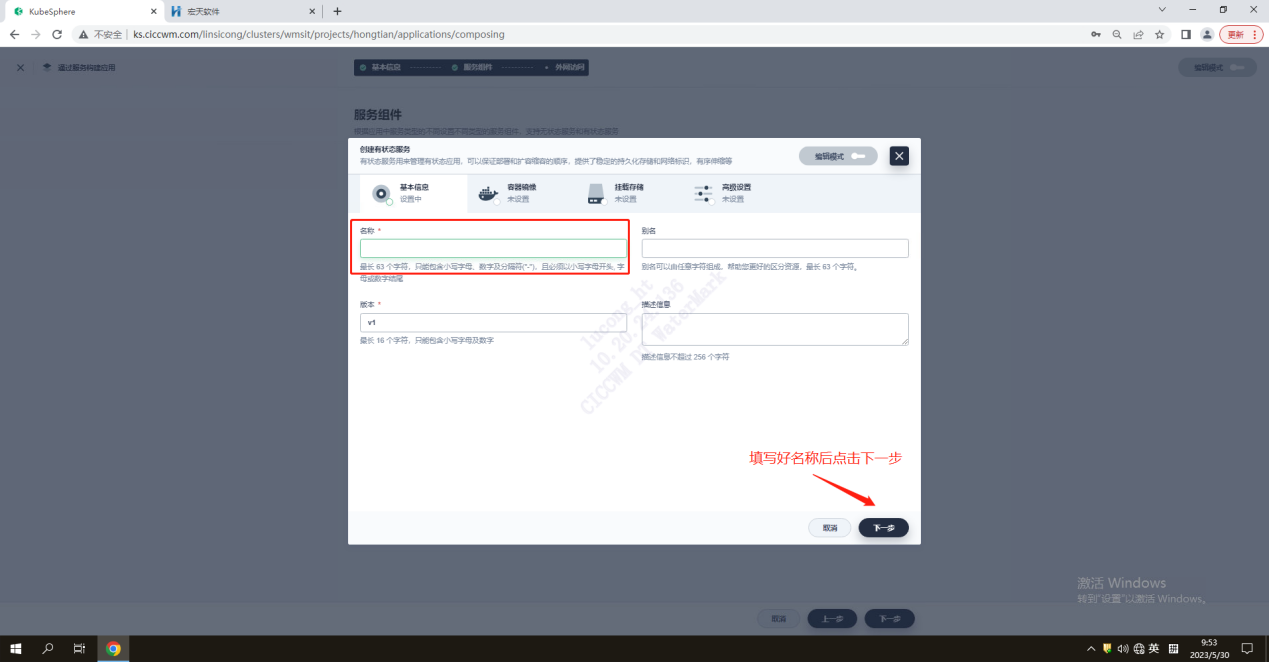Click 下一步 in the dialog footer

(x=884, y=528)
